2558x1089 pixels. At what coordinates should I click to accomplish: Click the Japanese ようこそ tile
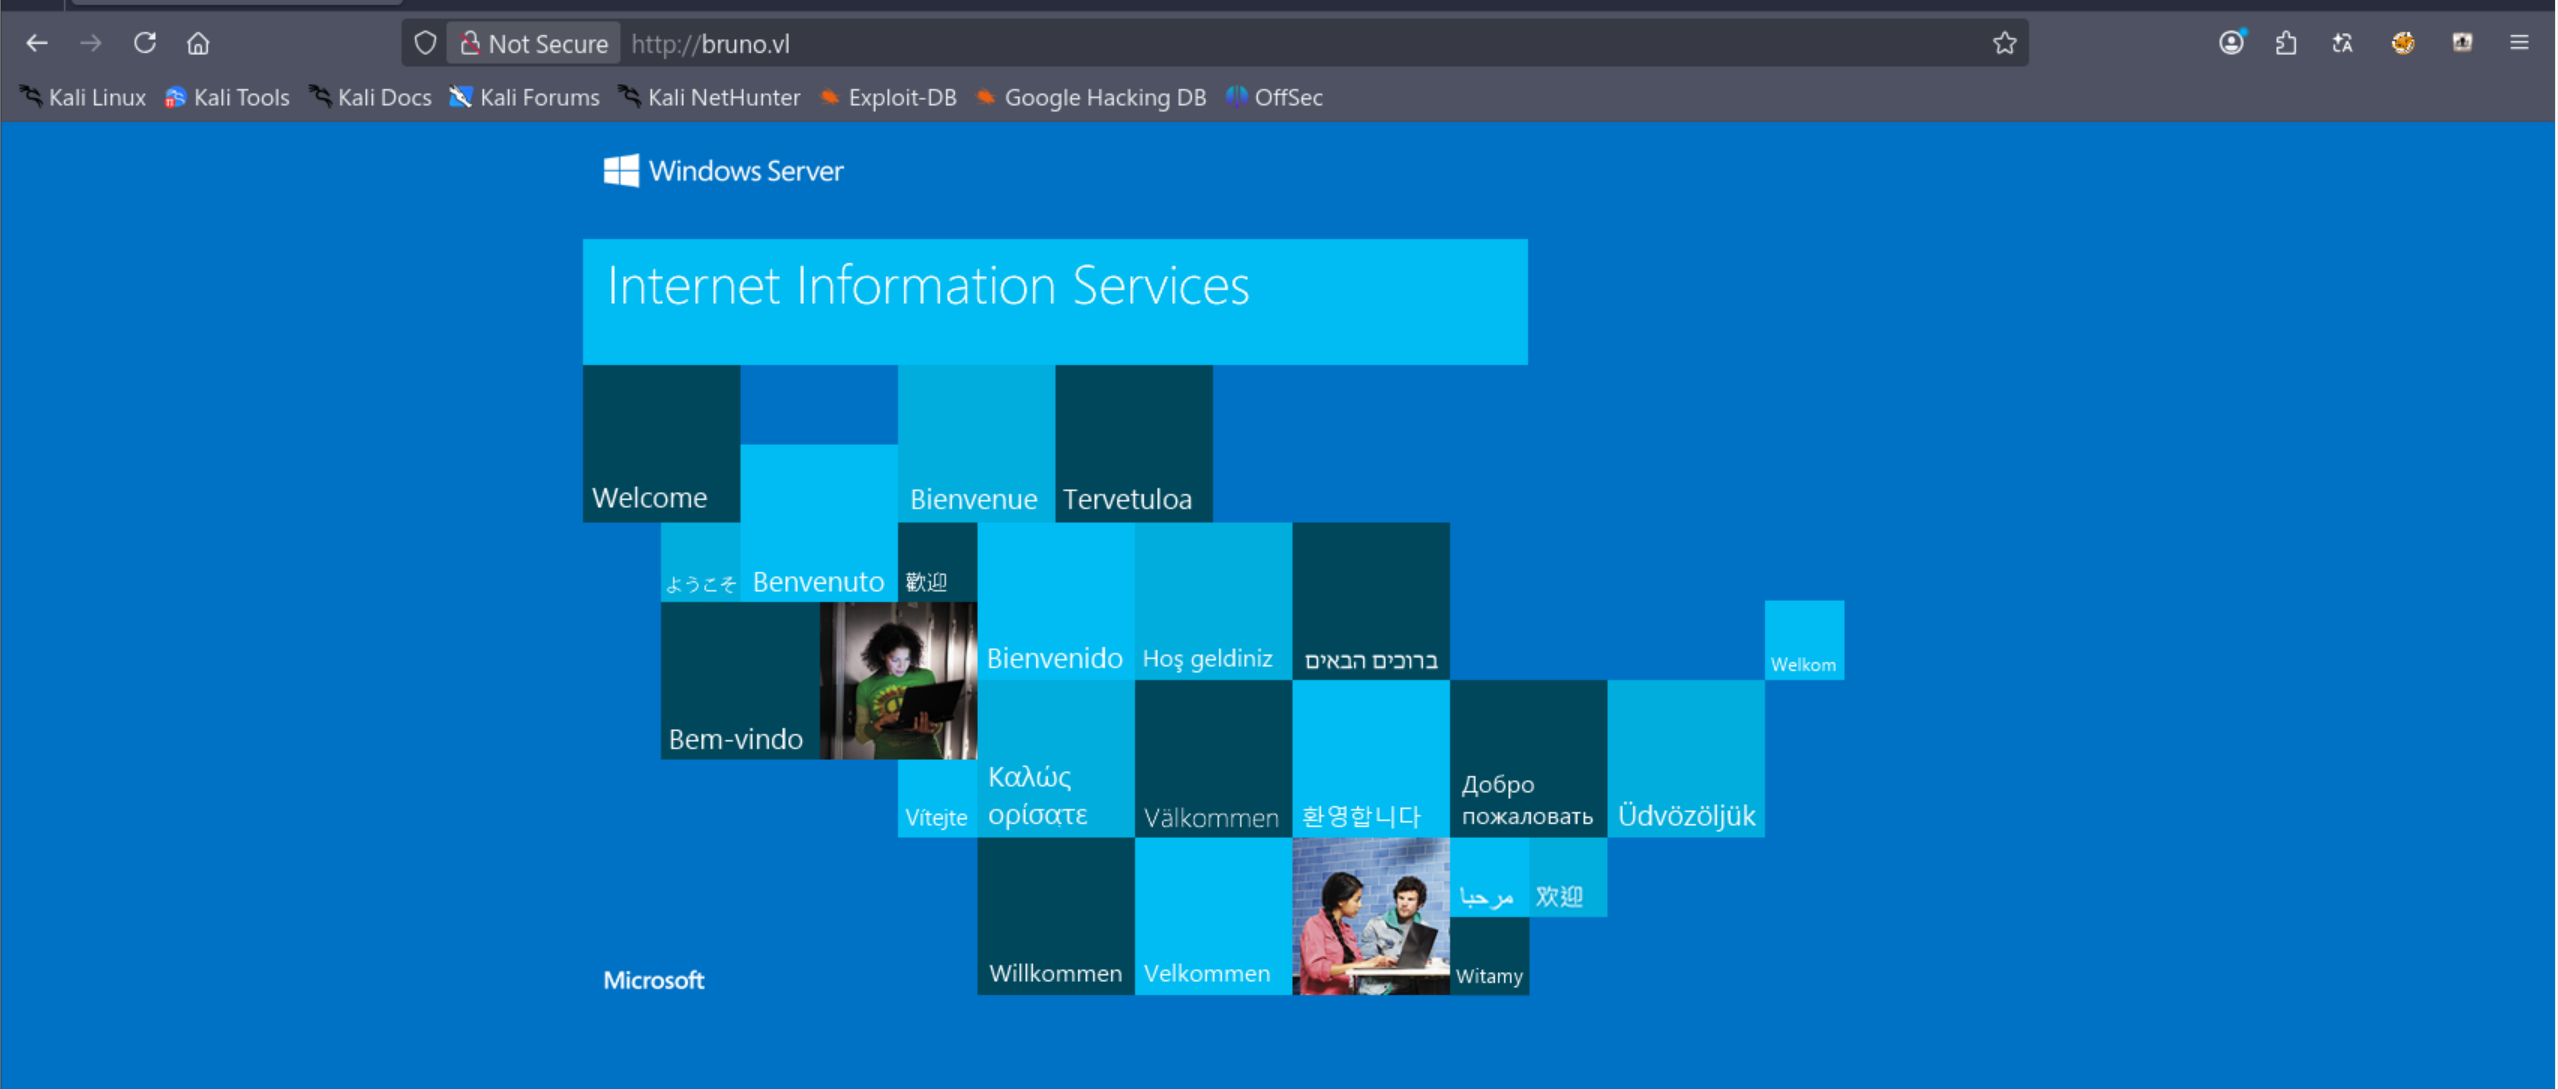point(701,562)
